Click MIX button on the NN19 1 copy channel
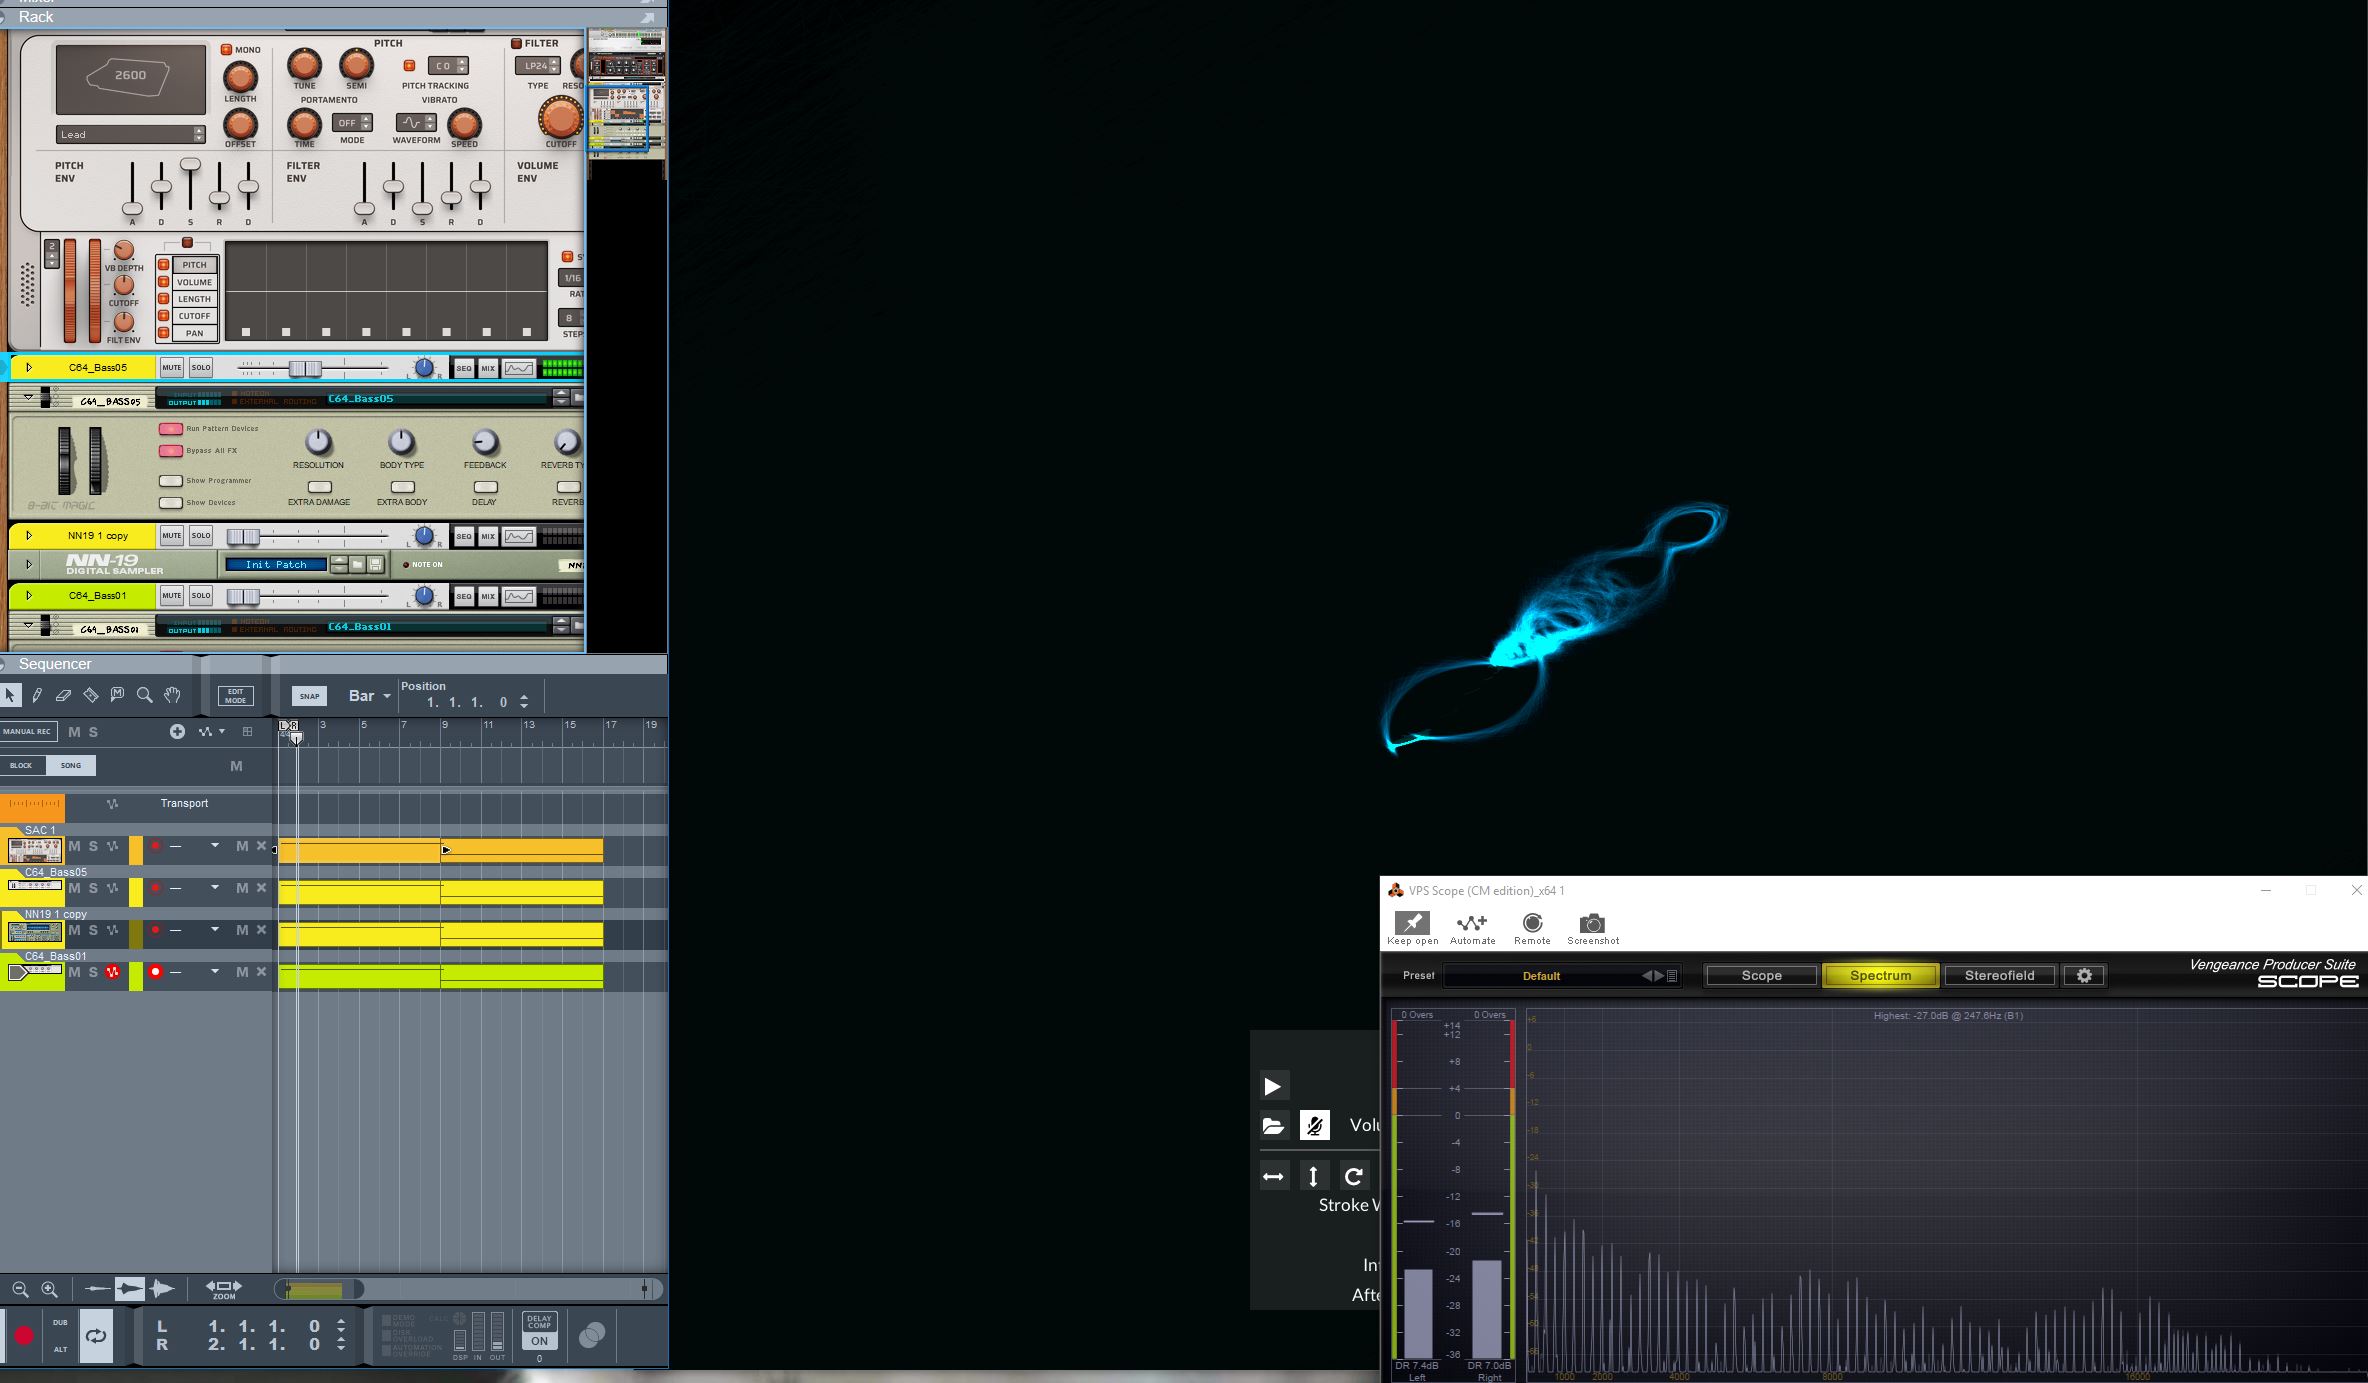 click(x=488, y=536)
